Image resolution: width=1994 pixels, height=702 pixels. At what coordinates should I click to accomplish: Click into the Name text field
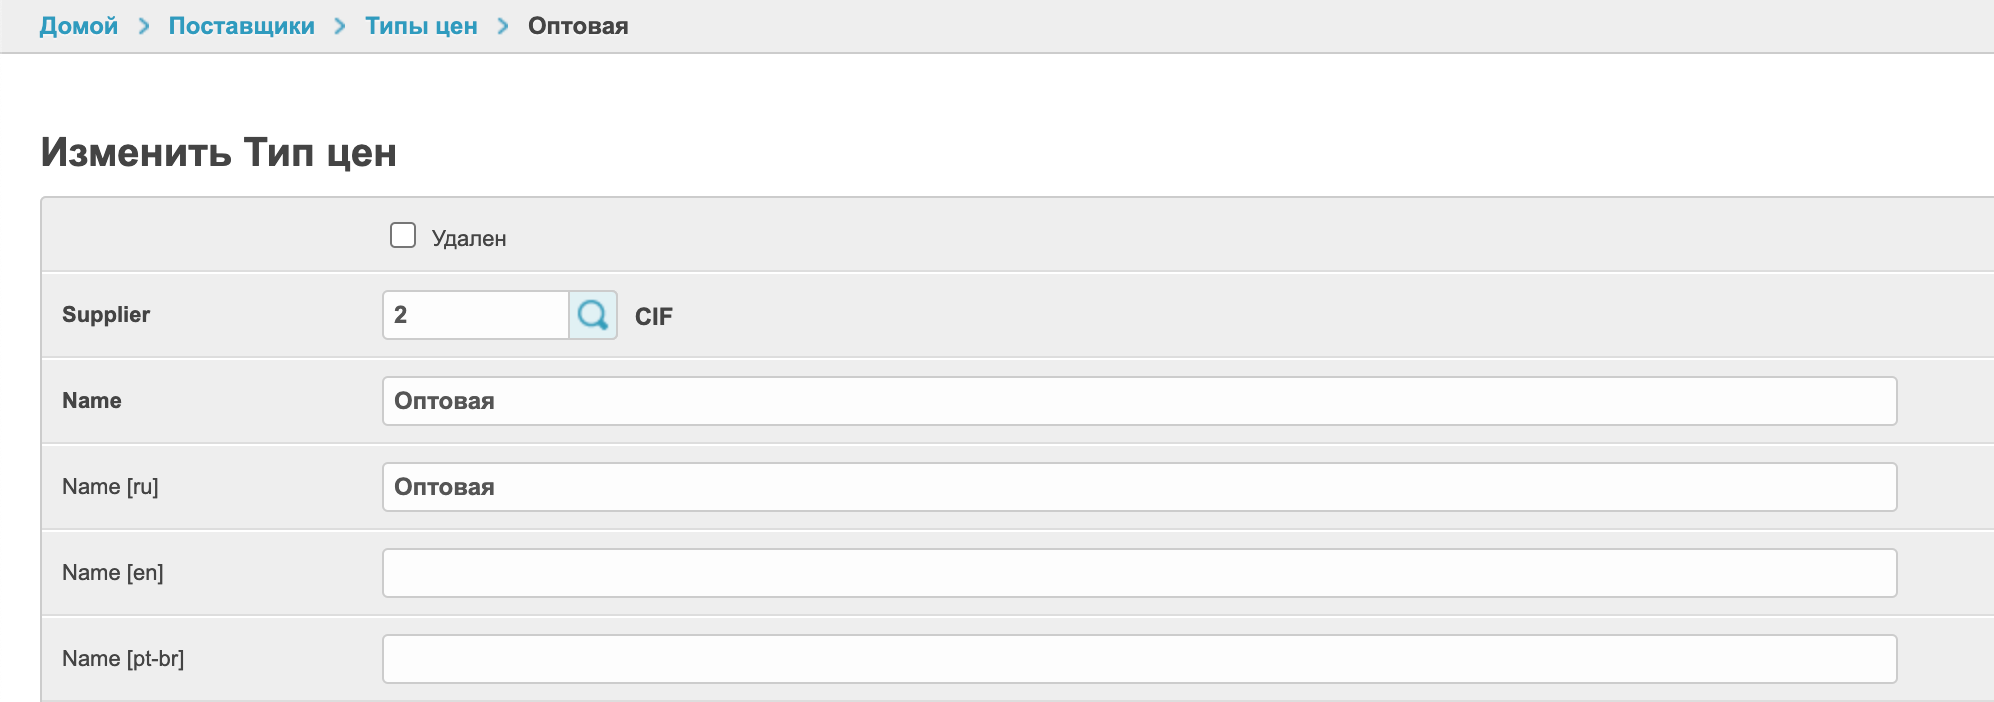coord(1139,401)
